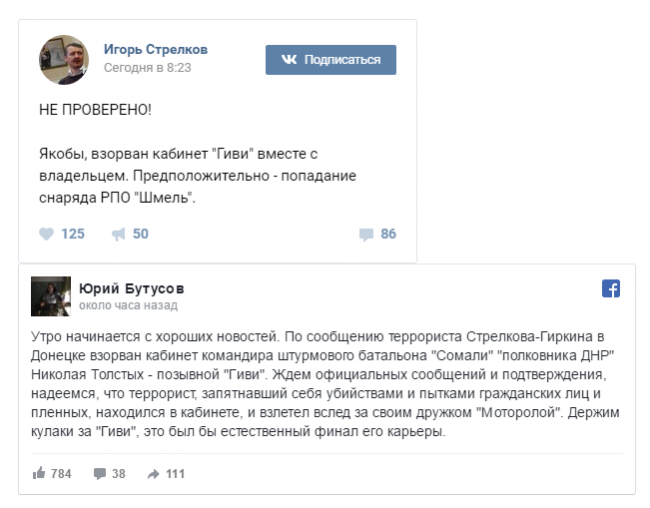Click the heart like icon on VK post
Viewport: 650px width, 508px height.
(45, 234)
